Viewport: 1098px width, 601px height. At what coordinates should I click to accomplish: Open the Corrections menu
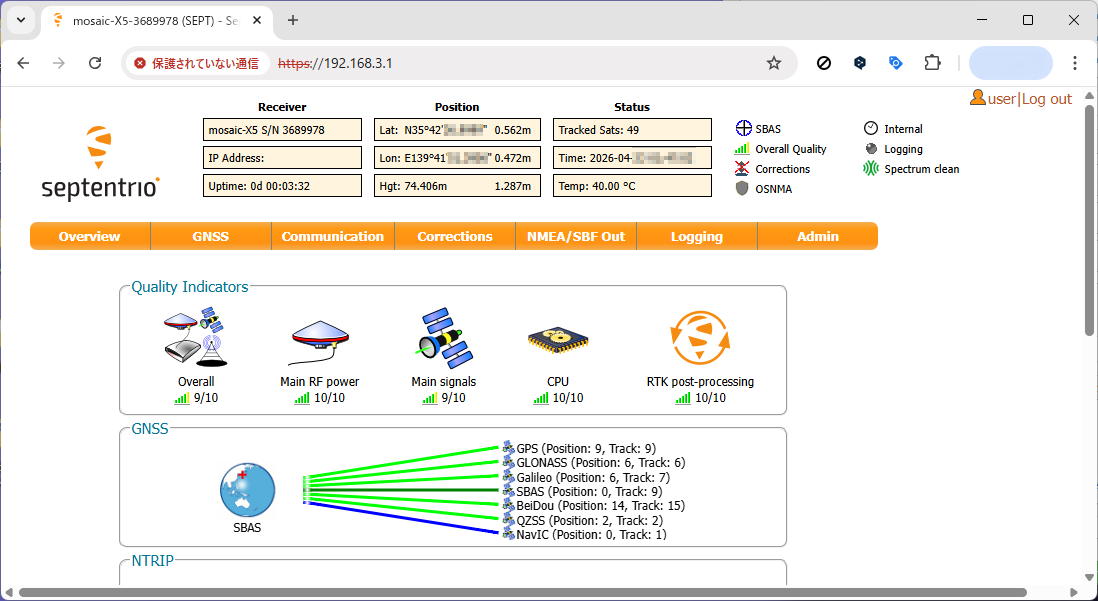tap(454, 237)
